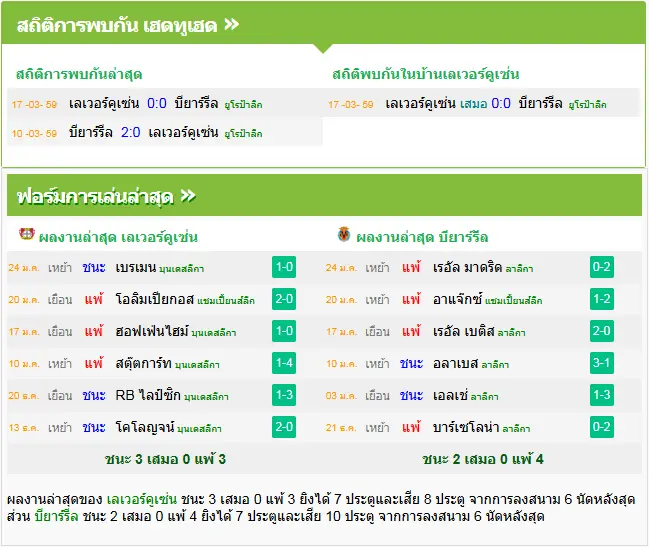Select opponent name บาร์เซโลน่า
The height and width of the screenshot is (547, 649).
point(466,427)
